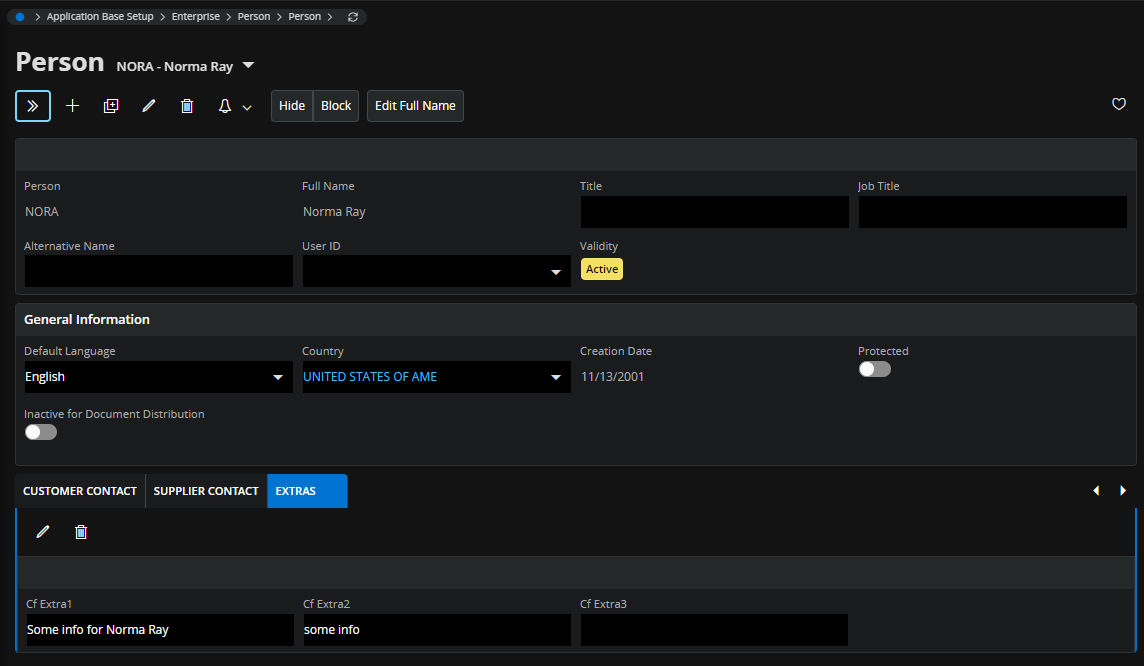Delete the Extras row using its trash icon

(x=81, y=531)
